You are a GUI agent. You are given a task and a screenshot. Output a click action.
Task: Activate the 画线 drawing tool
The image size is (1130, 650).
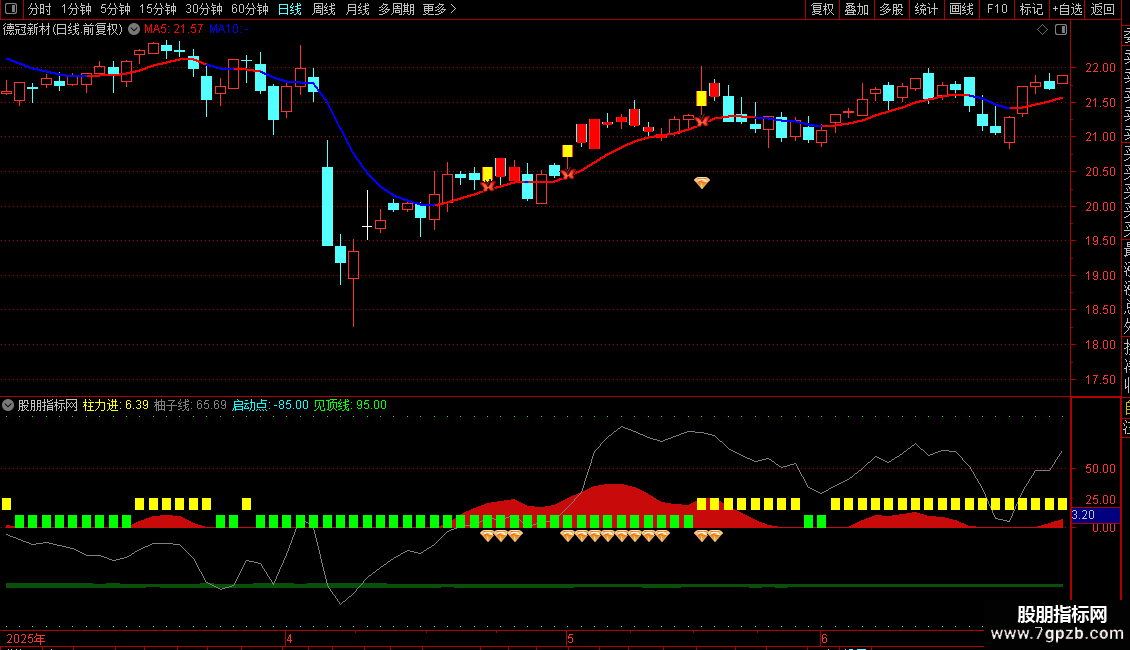pos(961,9)
